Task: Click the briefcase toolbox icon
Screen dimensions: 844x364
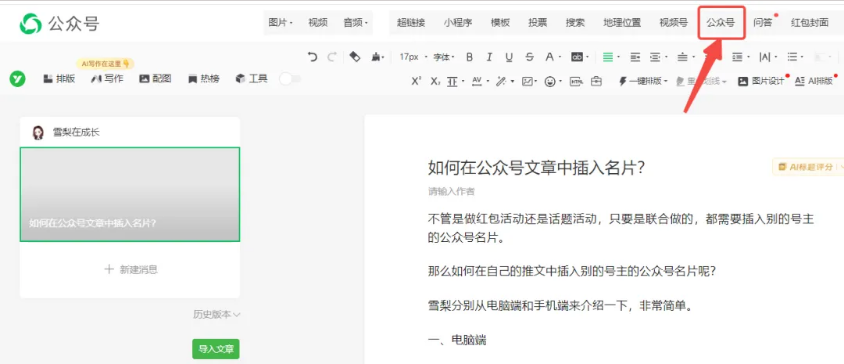Action: [596, 81]
